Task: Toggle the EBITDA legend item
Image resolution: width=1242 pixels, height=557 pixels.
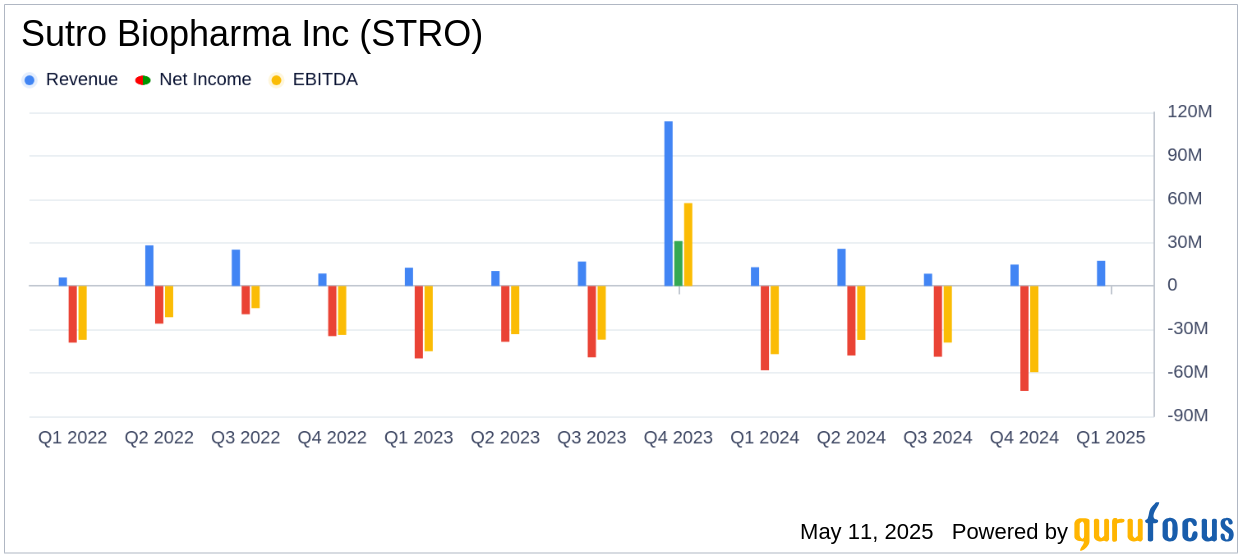Action: [314, 80]
